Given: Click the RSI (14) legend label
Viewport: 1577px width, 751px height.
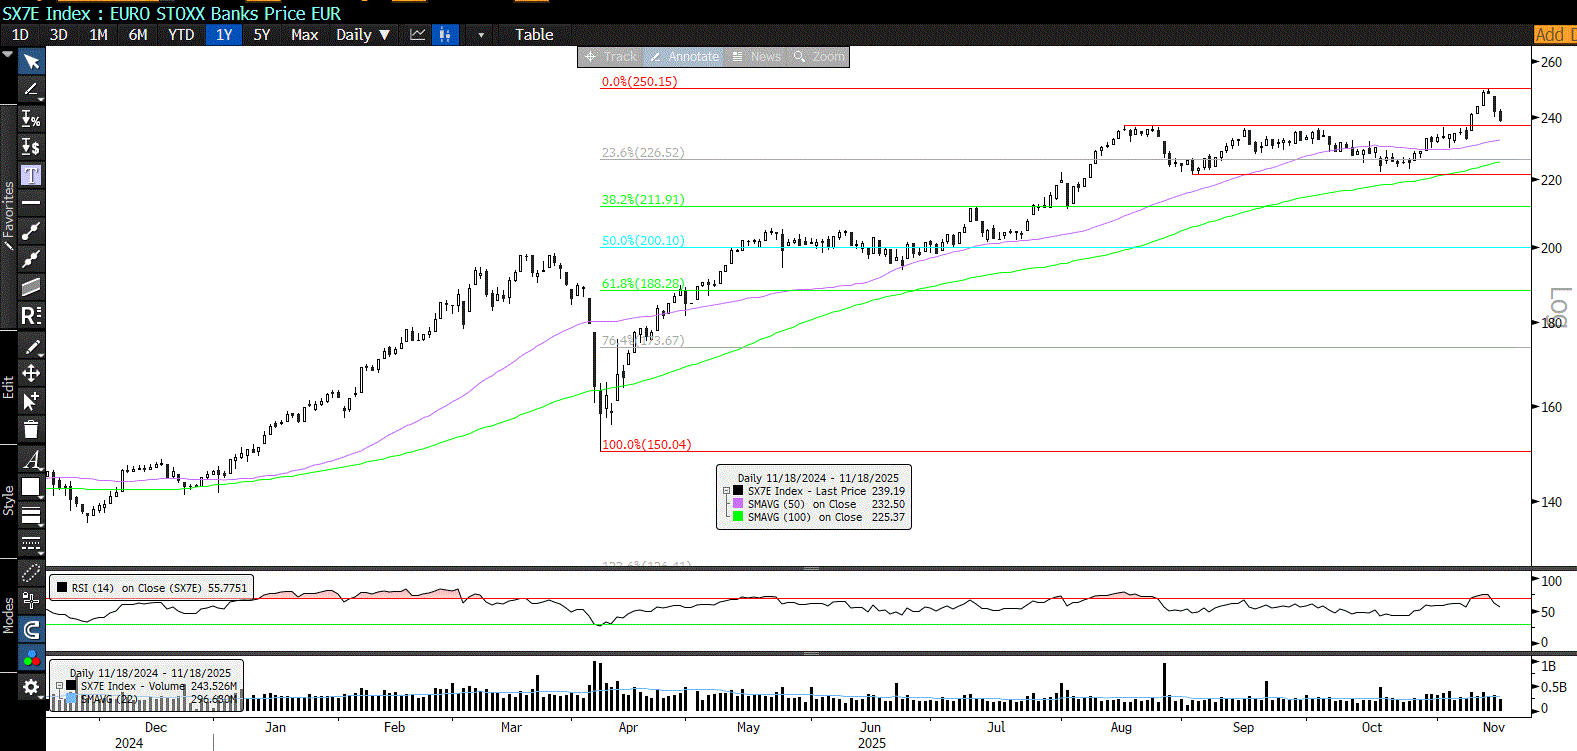Looking at the screenshot, I should coord(92,588).
